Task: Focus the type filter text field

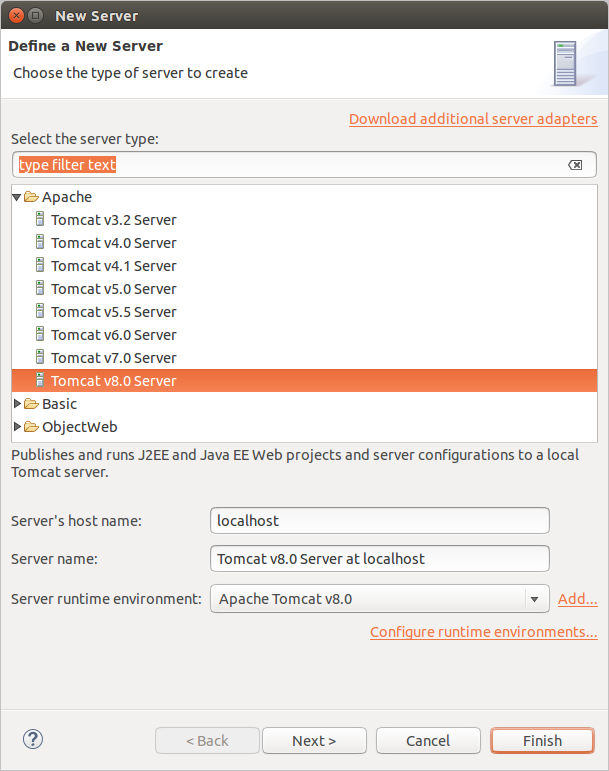Action: click(304, 165)
